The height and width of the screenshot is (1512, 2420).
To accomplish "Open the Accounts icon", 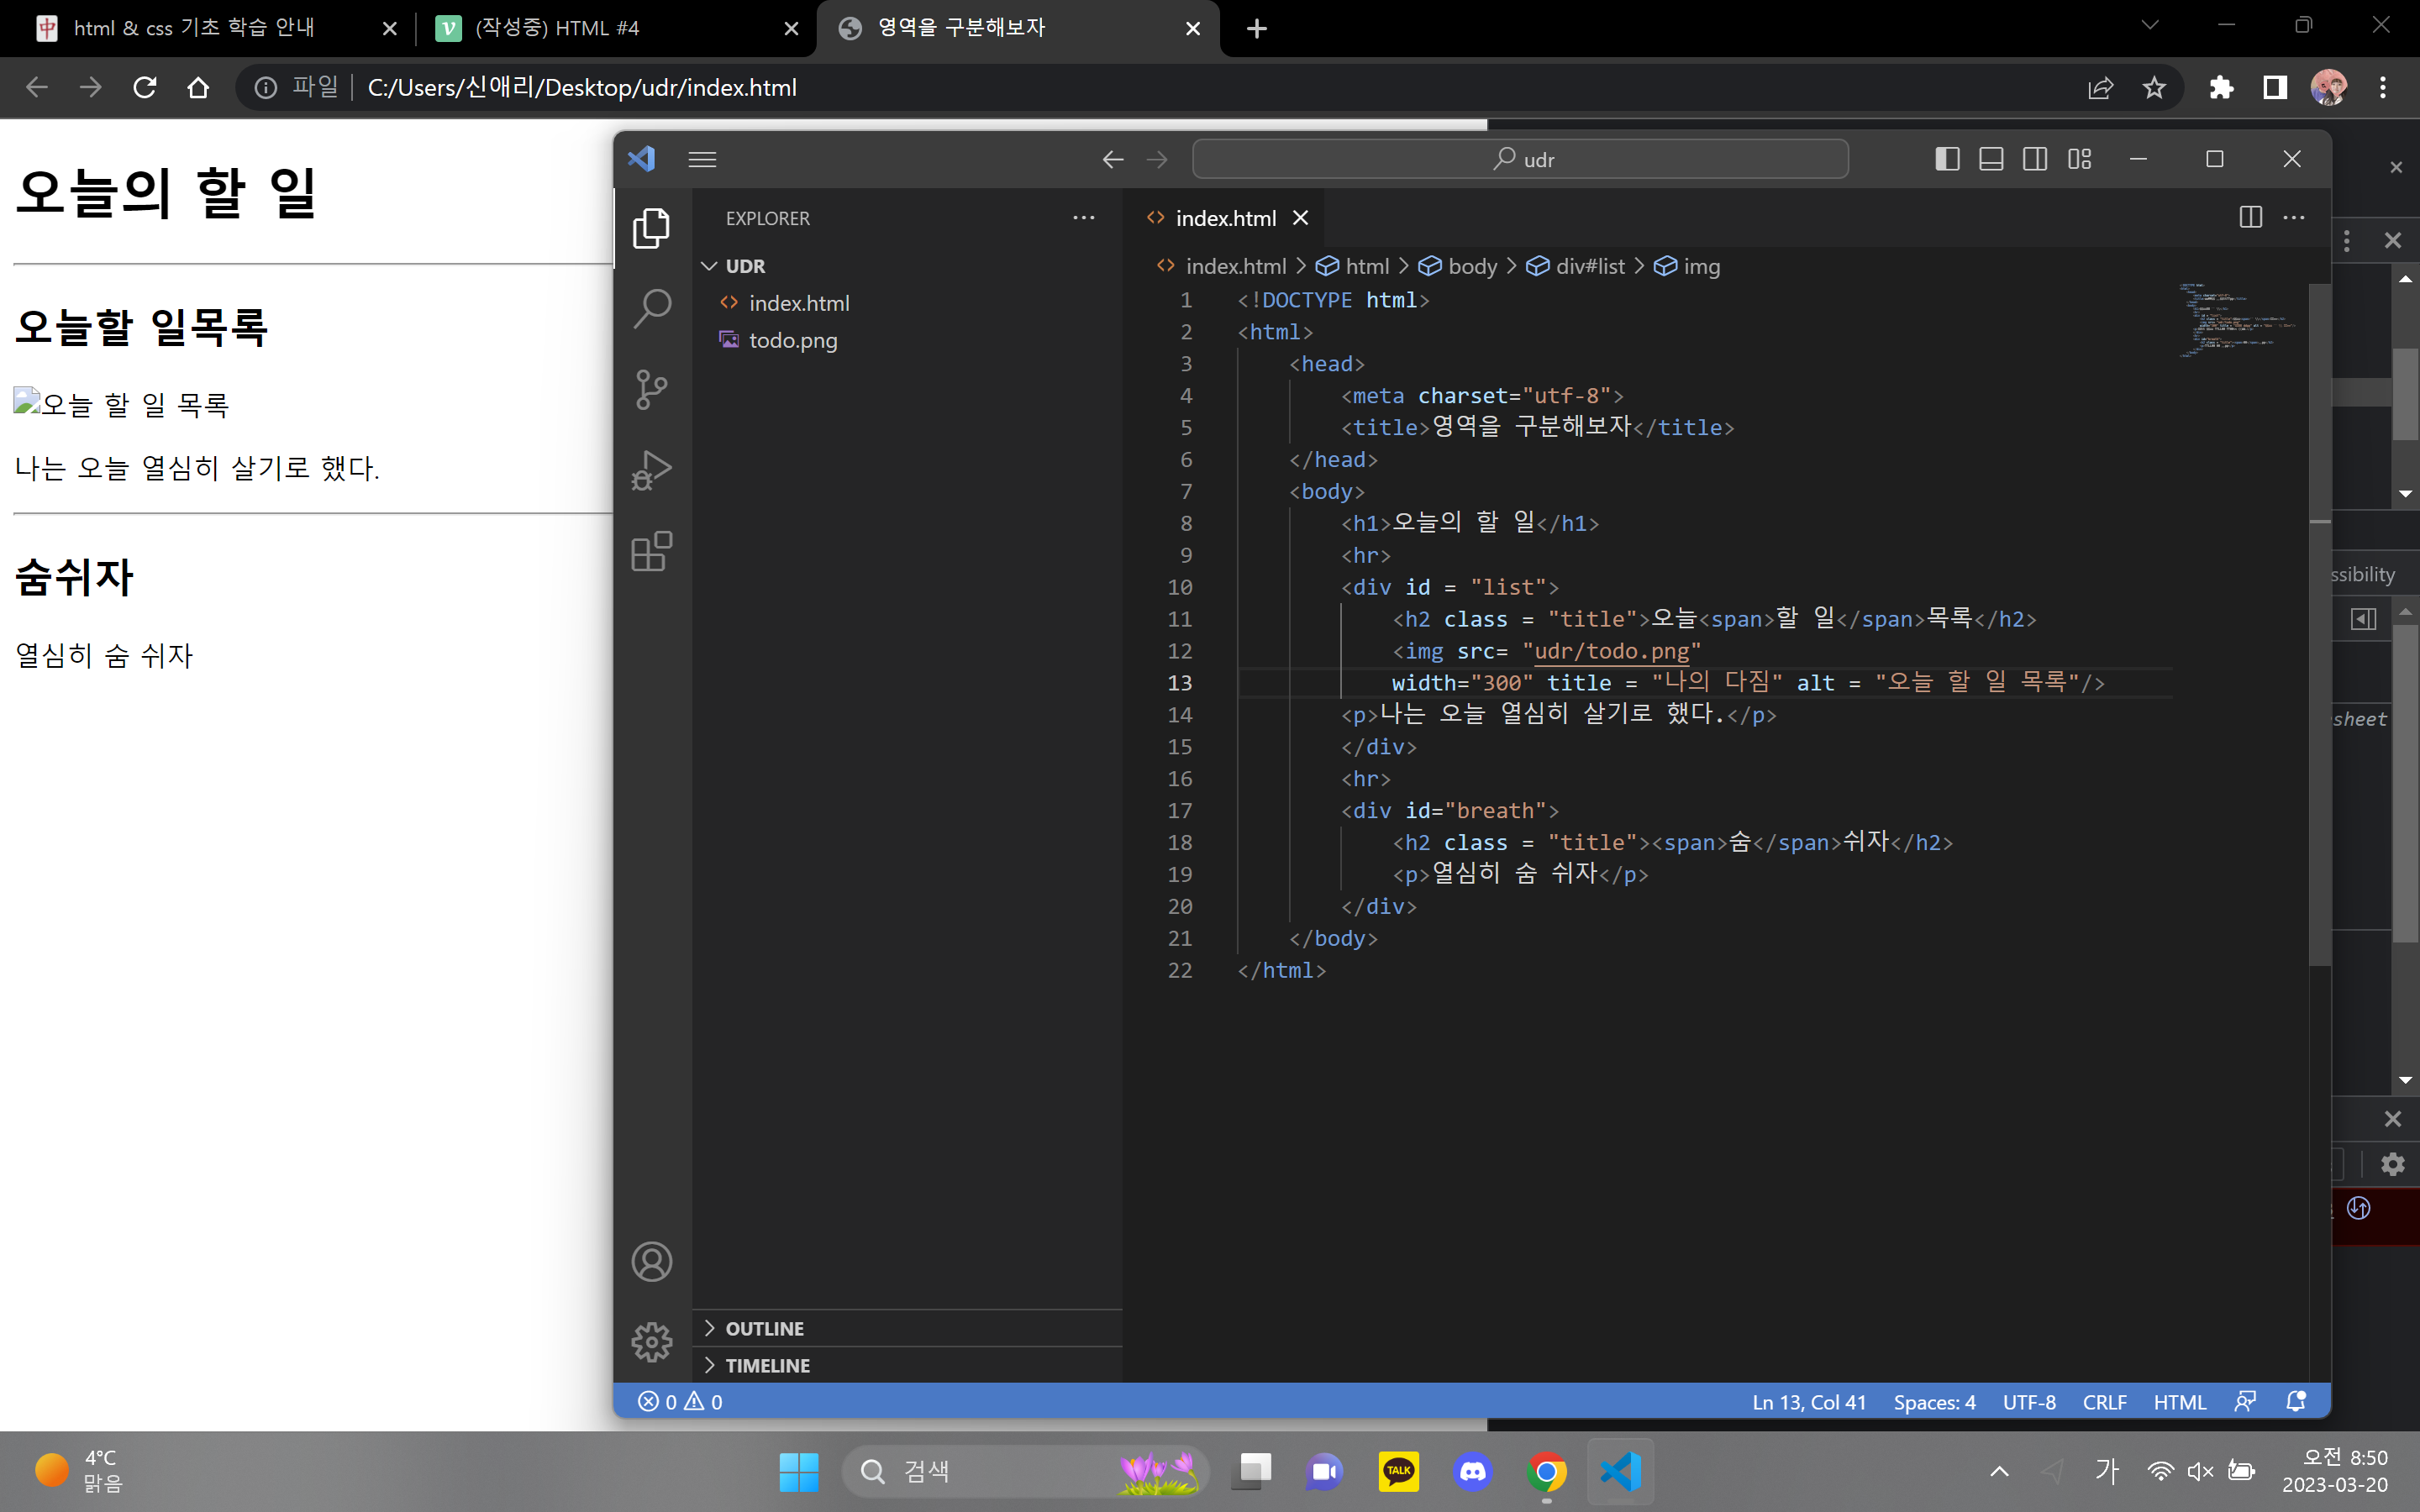I will 651,1262.
